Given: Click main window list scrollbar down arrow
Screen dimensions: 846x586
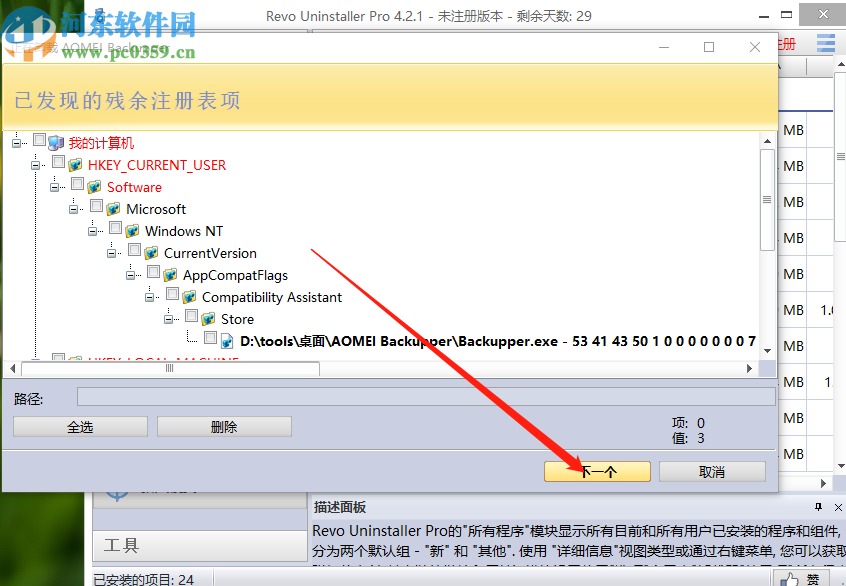Looking at the screenshot, I should [x=841, y=466].
